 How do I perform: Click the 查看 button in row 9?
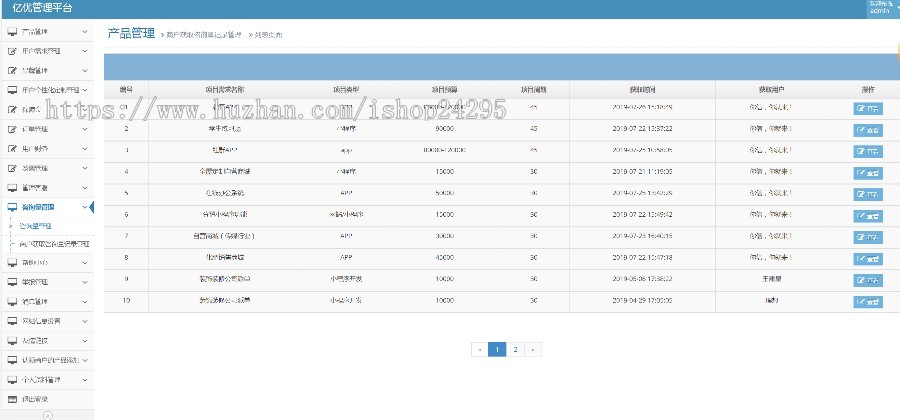tap(868, 281)
